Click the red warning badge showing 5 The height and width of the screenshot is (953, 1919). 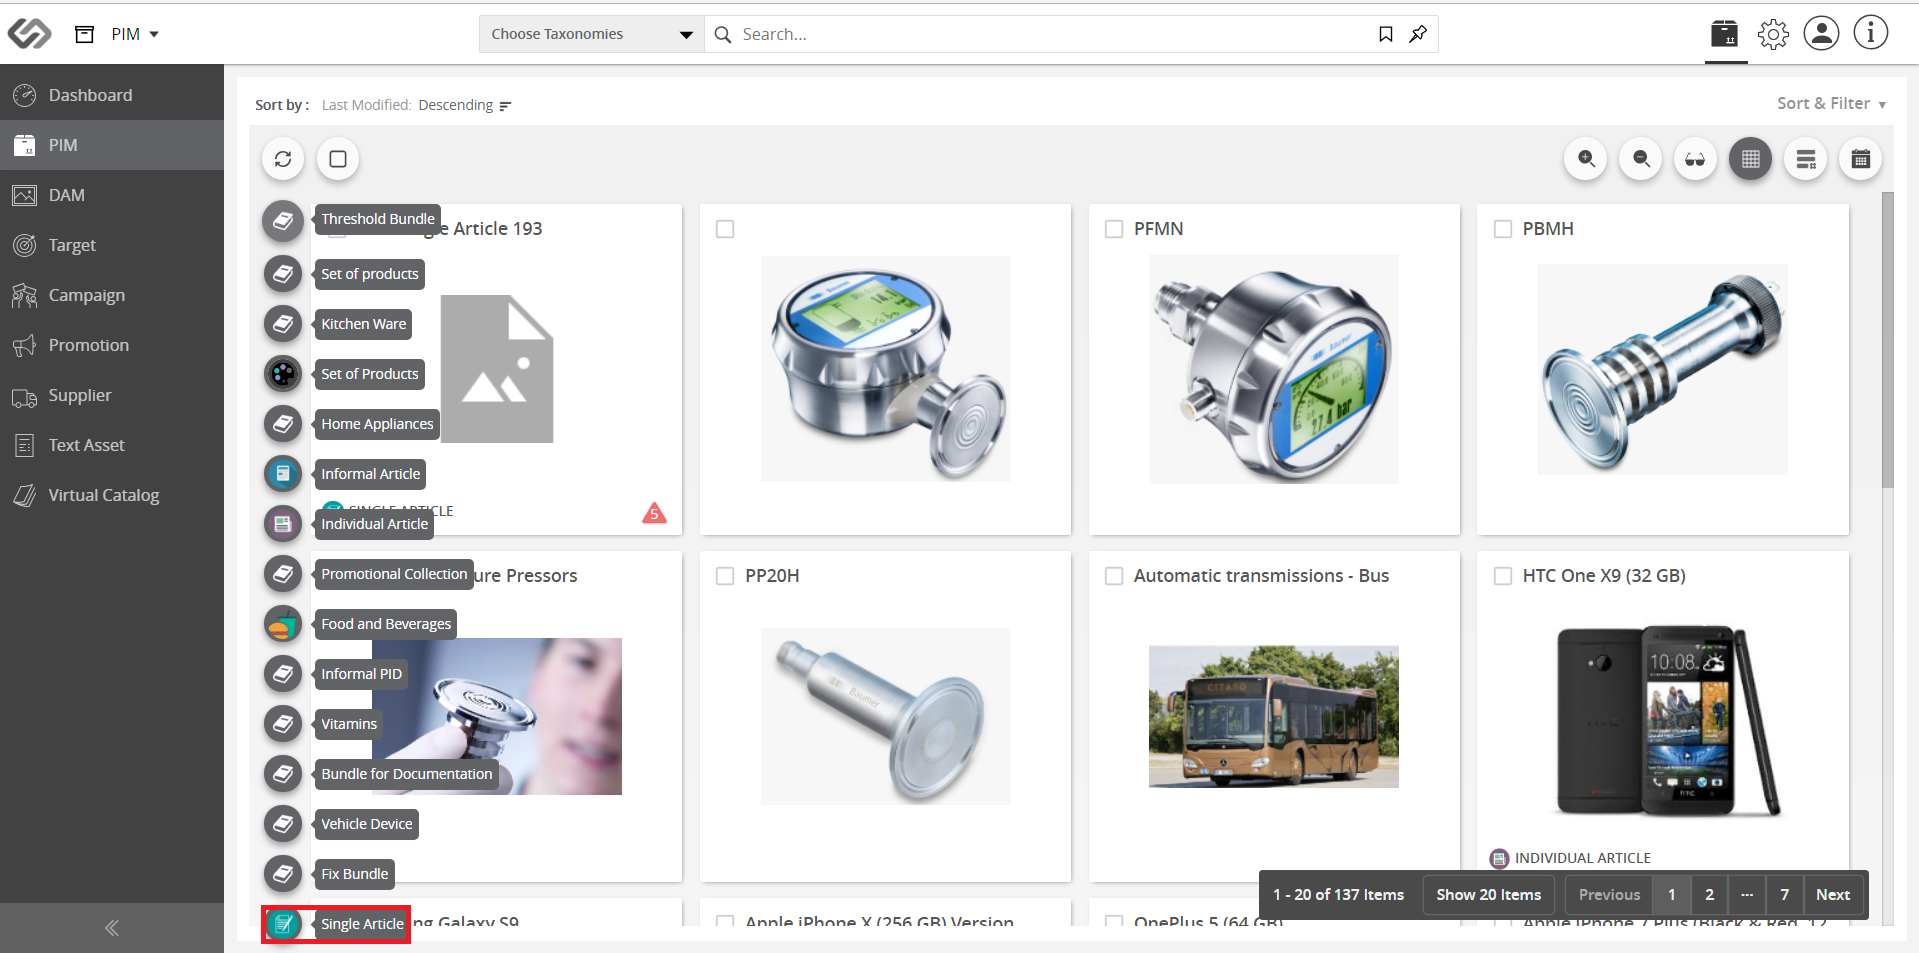pos(654,513)
